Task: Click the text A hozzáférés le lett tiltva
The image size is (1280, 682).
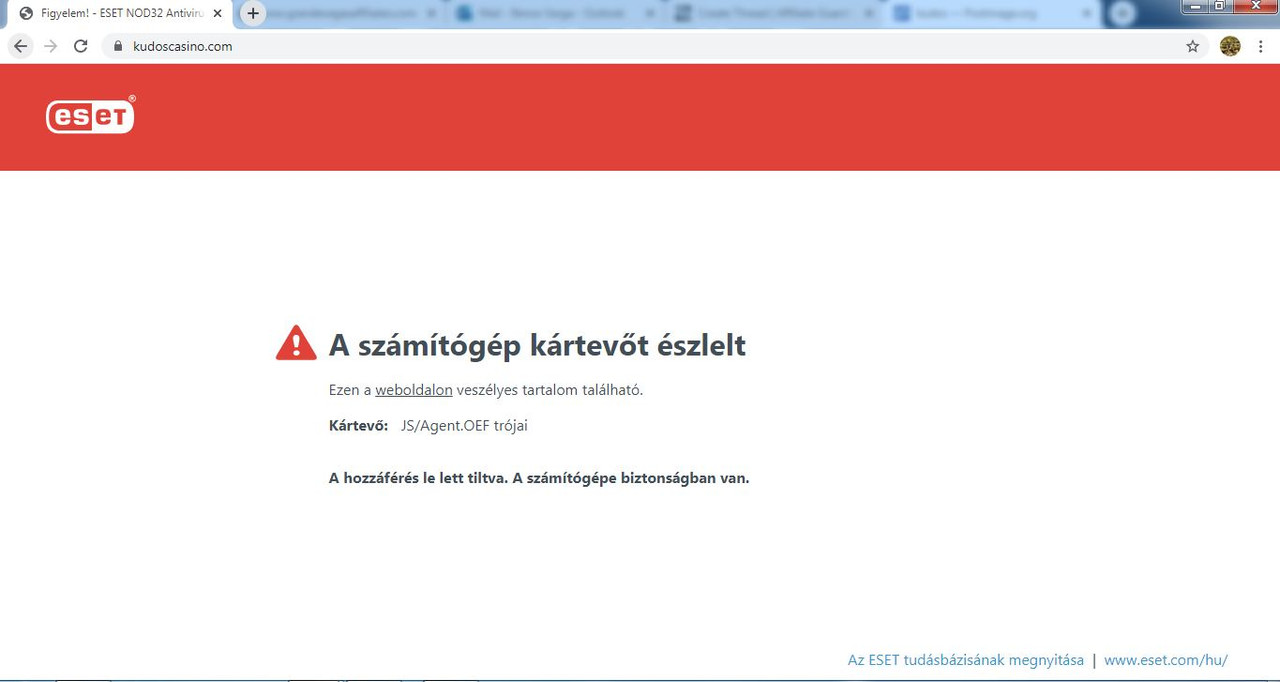Action: (x=419, y=478)
